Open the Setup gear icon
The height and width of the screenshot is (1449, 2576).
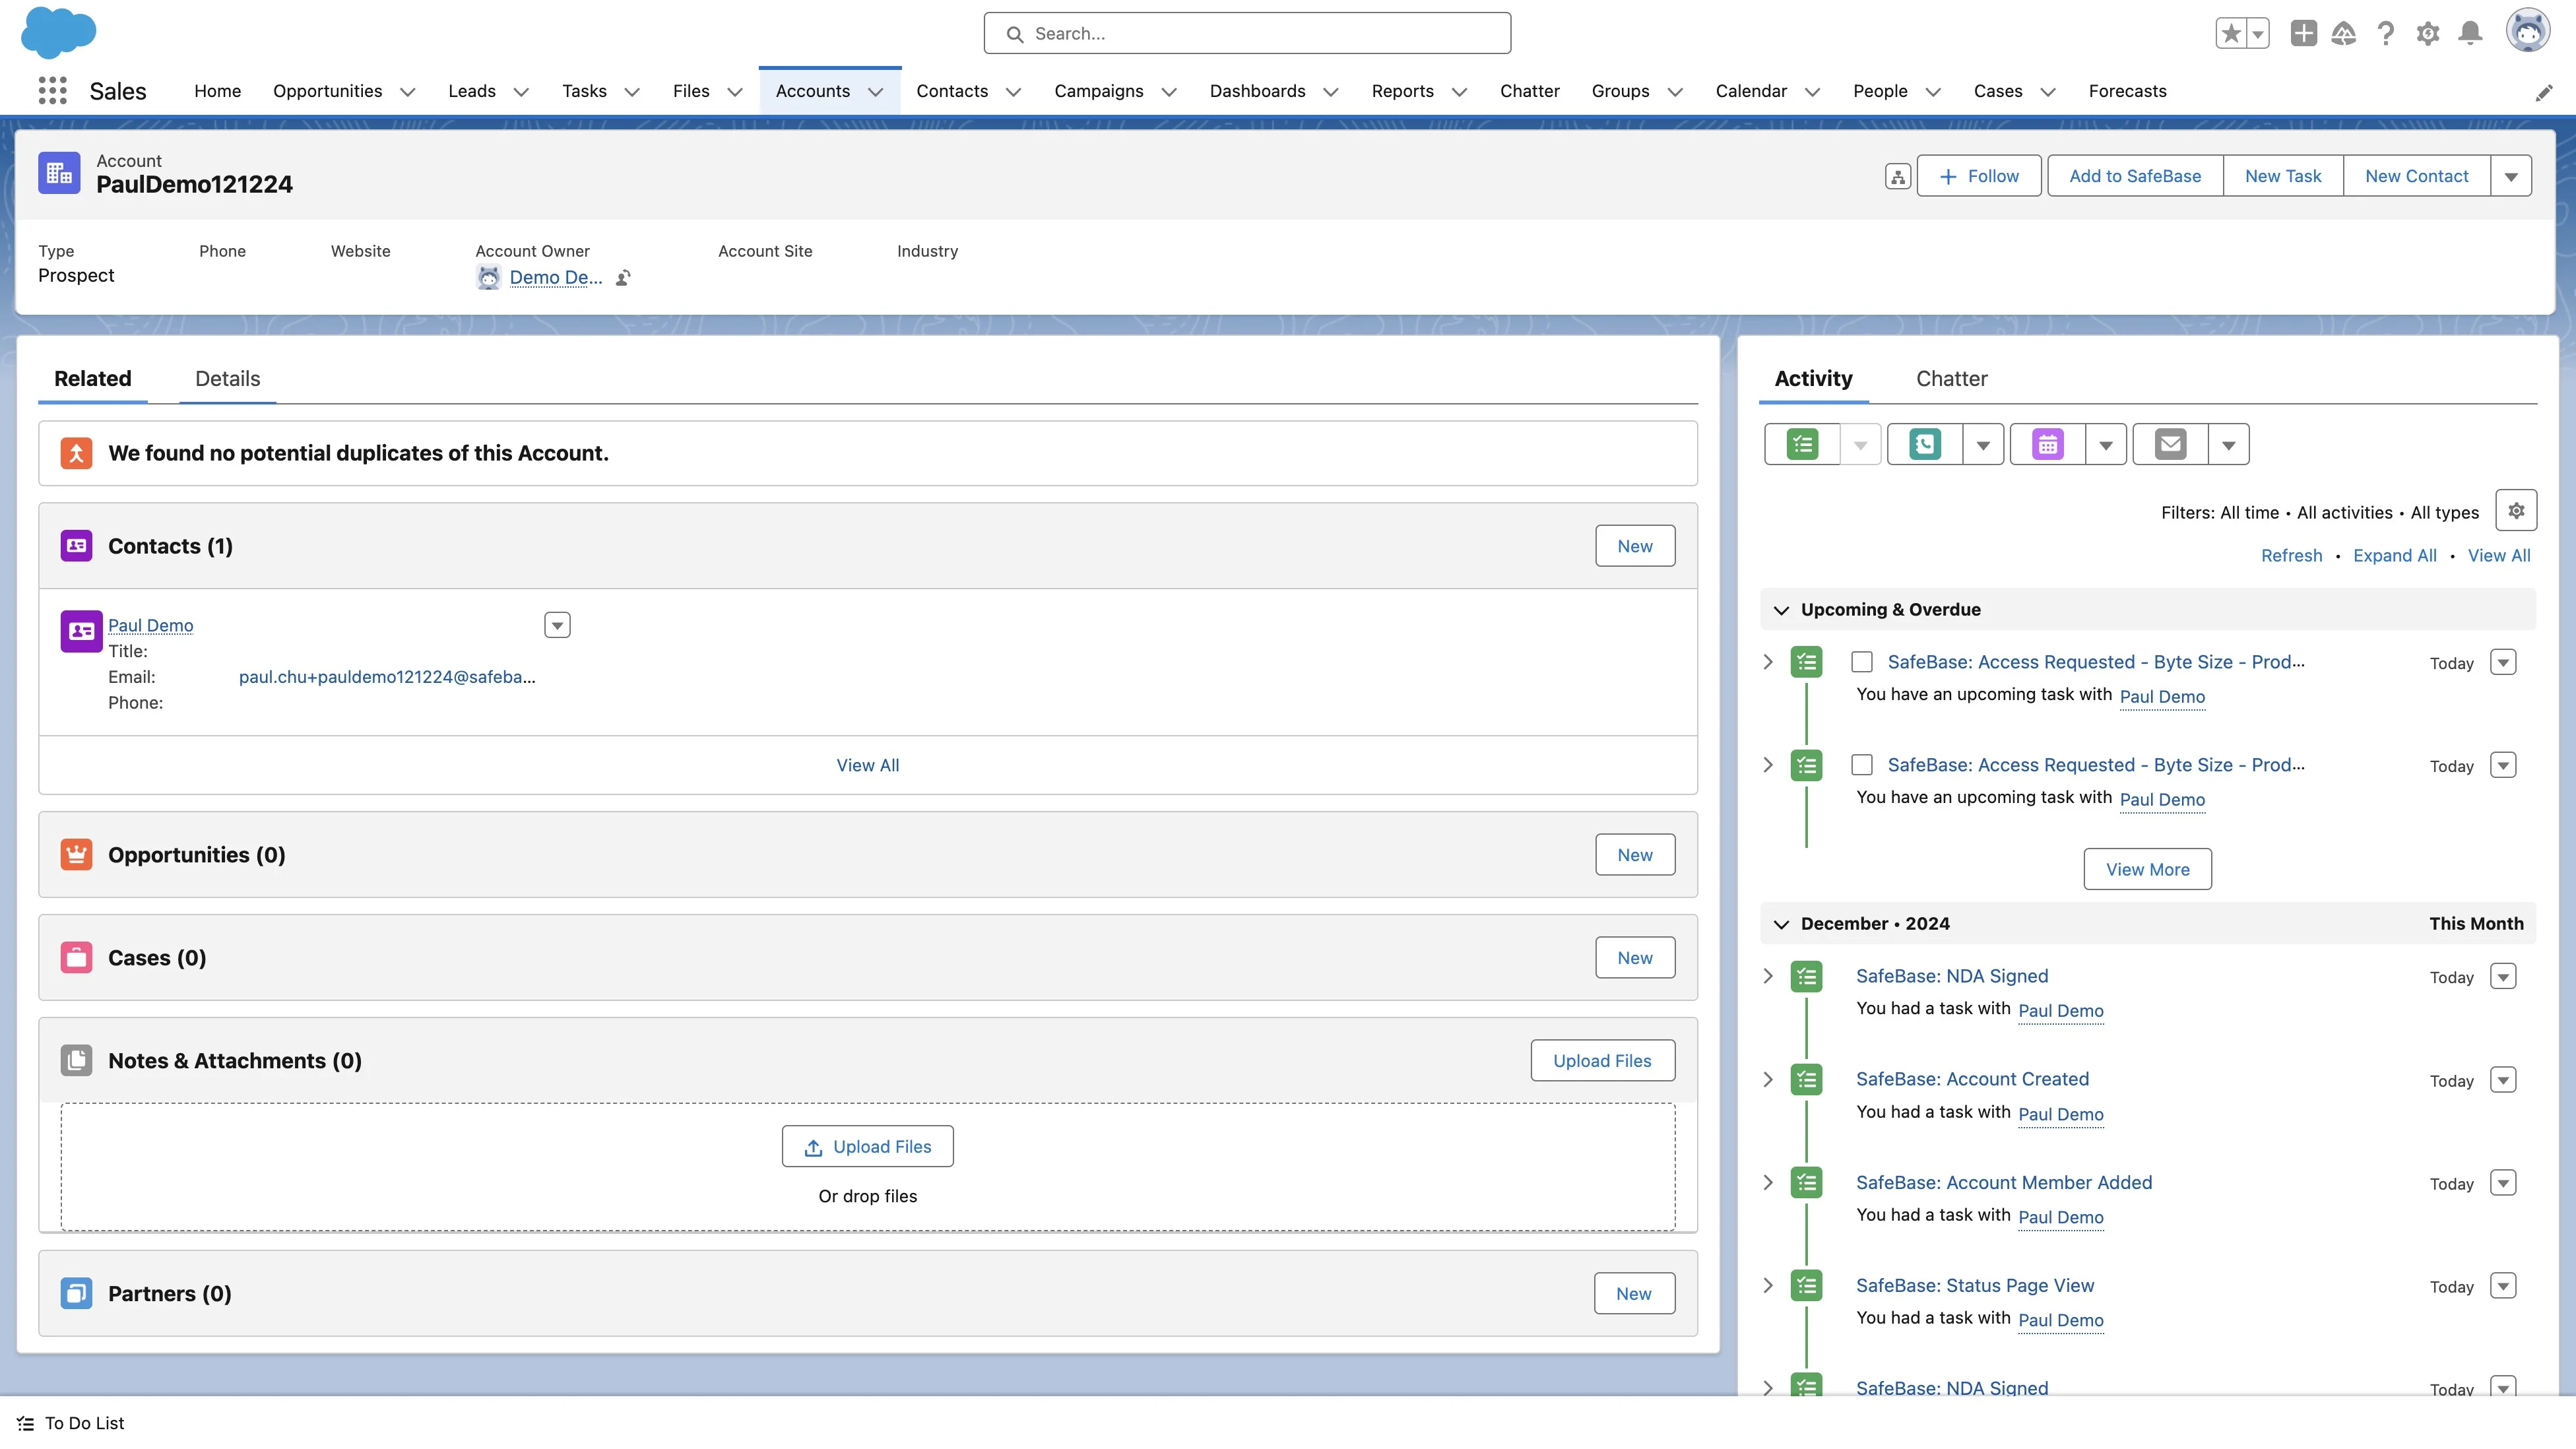click(x=2427, y=33)
